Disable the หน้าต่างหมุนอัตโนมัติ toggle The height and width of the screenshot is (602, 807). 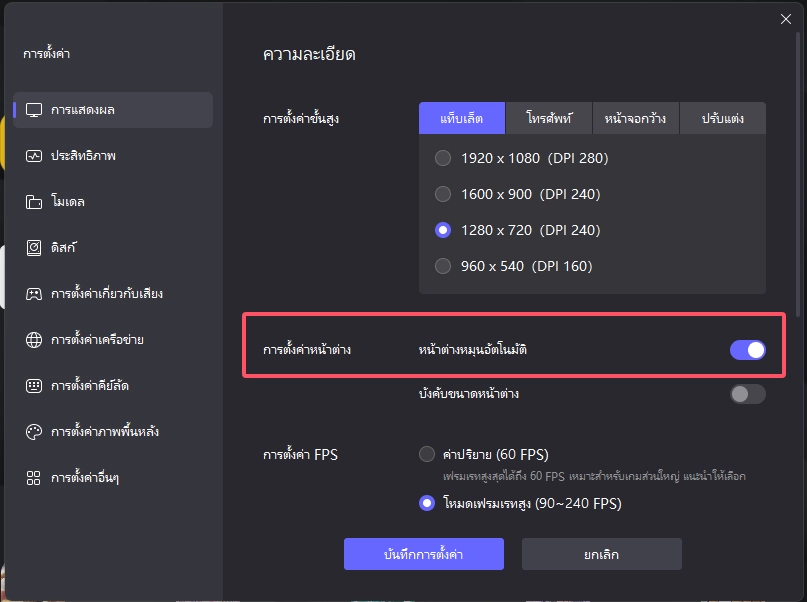(747, 350)
